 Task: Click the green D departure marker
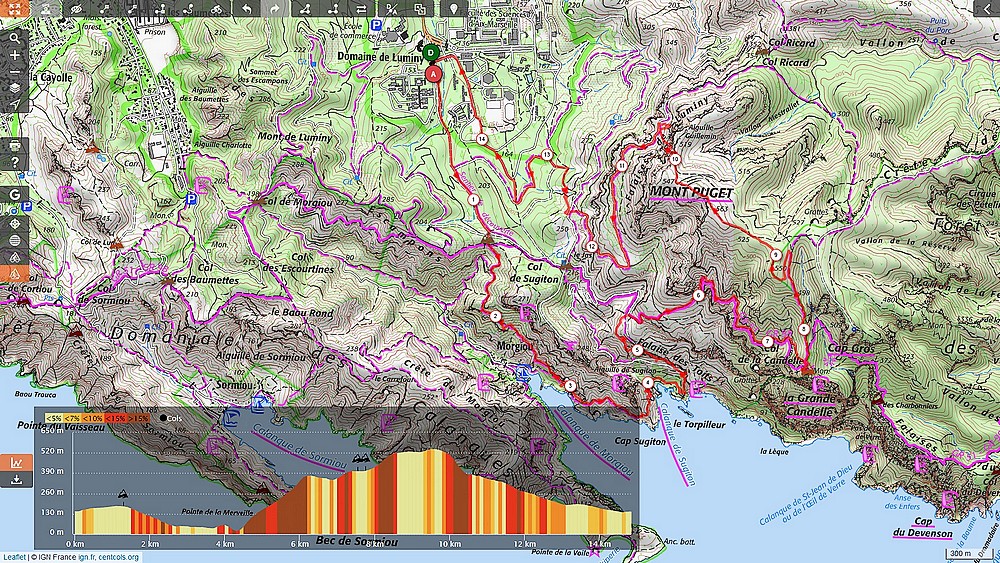point(431,52)
